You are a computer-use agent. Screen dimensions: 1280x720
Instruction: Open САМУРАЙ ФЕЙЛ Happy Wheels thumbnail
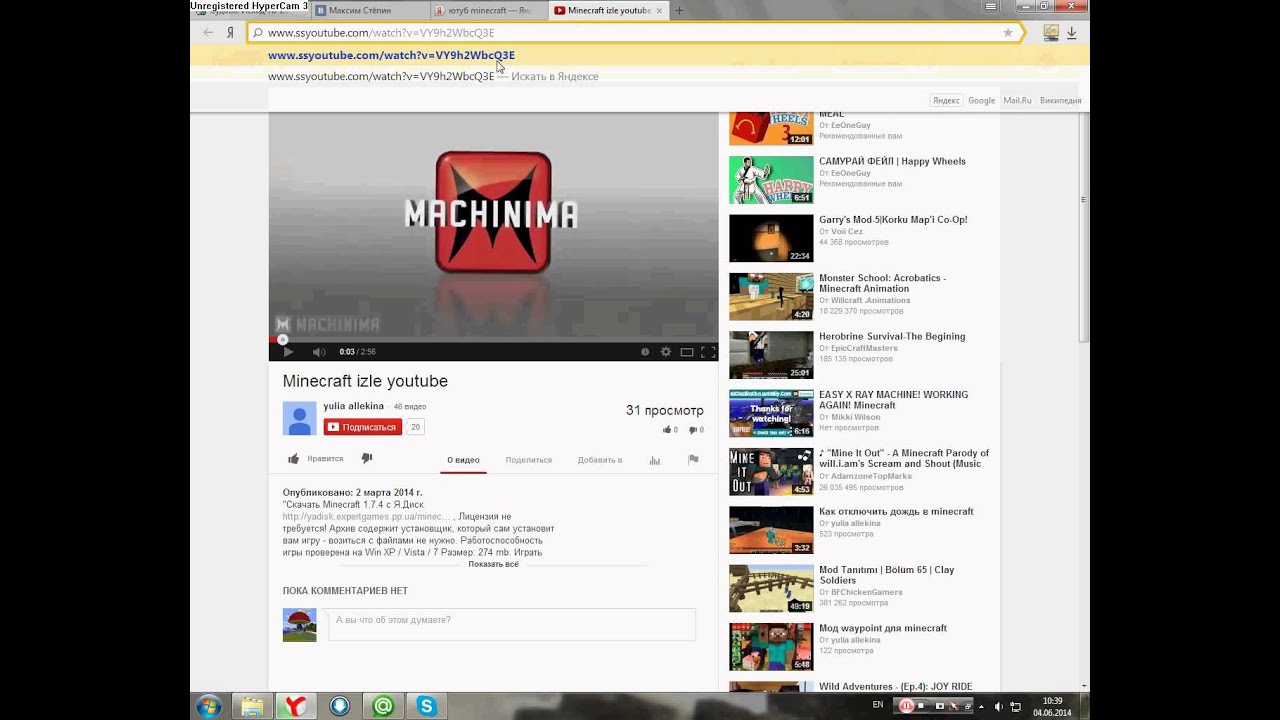click(771, 180)
